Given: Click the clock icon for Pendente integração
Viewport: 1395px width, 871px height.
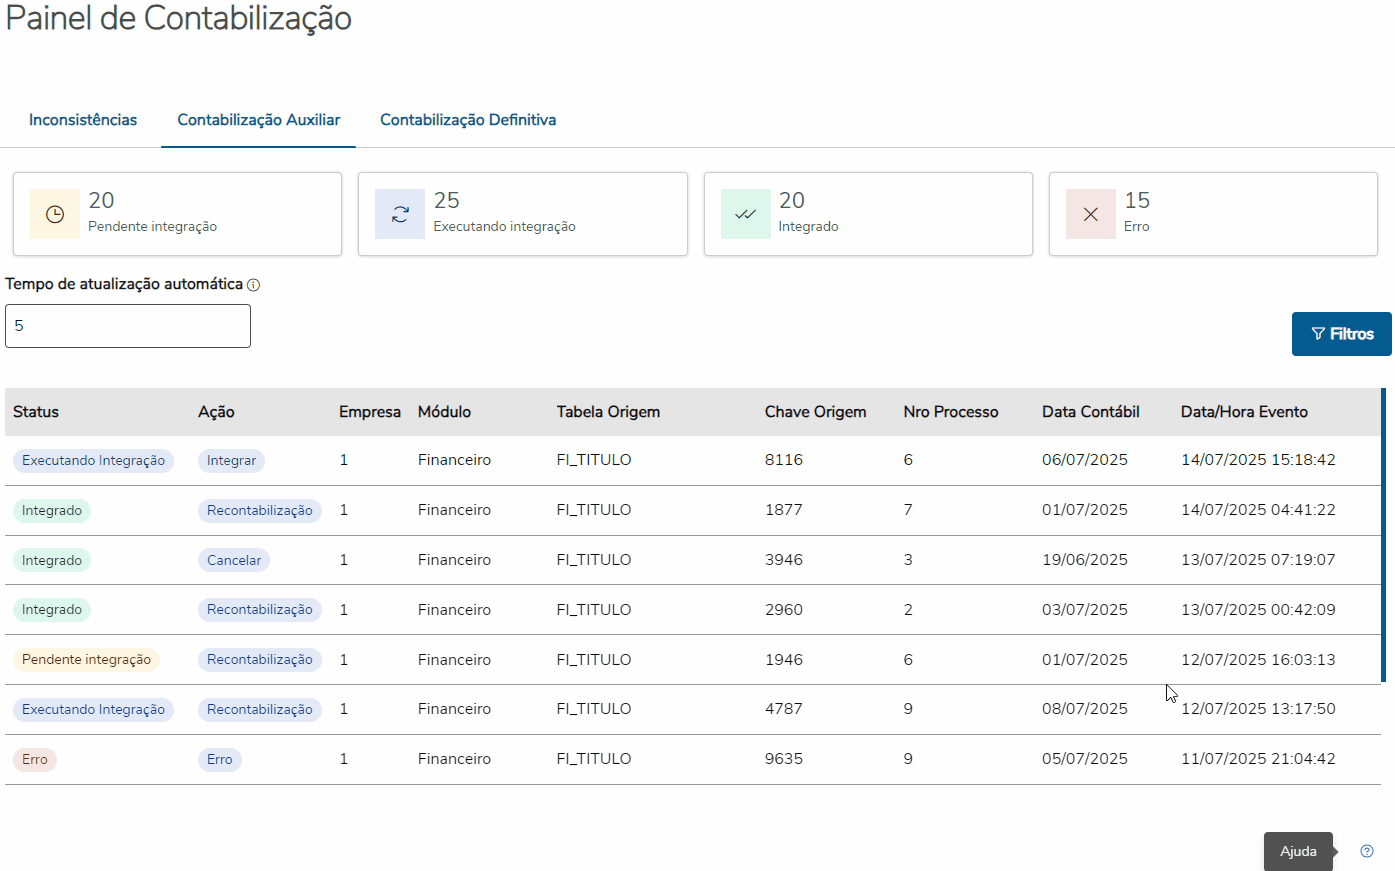Looking at the screenshot, I should (x=55, y=214).
